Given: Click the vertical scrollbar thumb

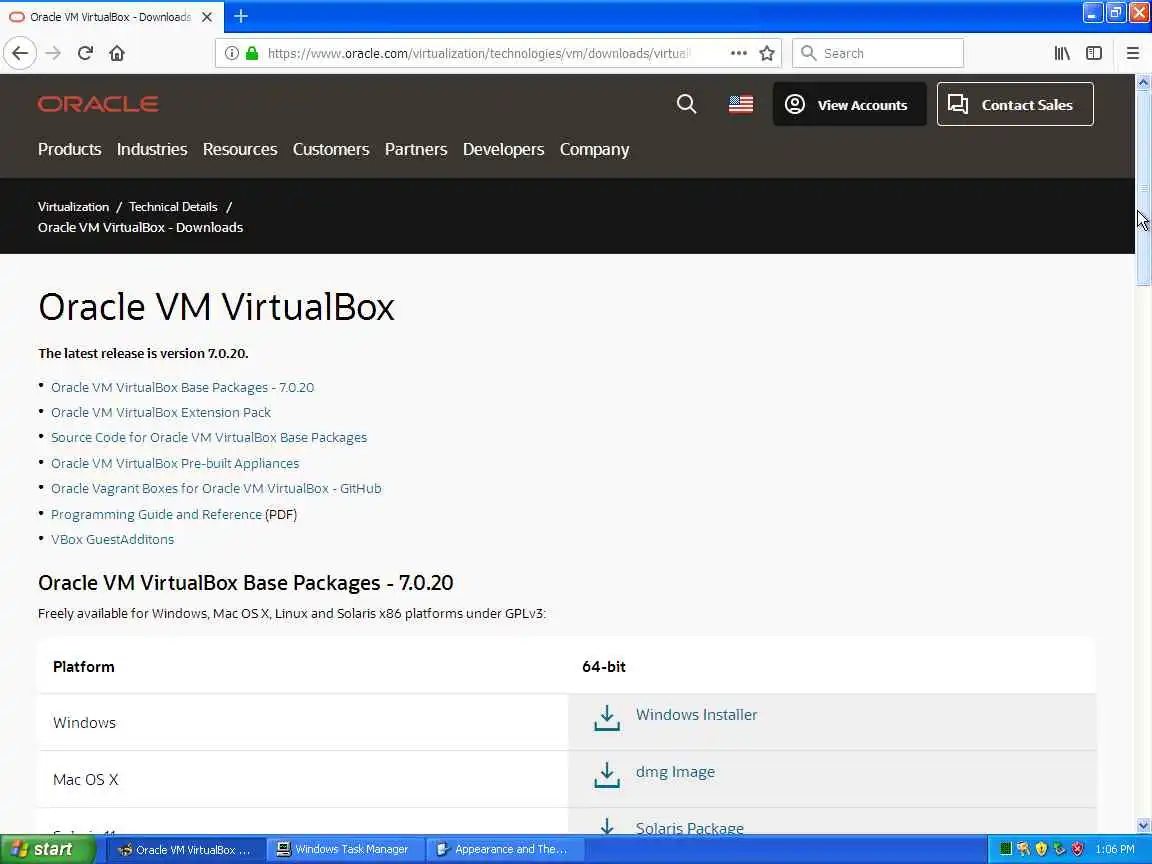Looking at the screenshot, I should [x=1143, y=188].
